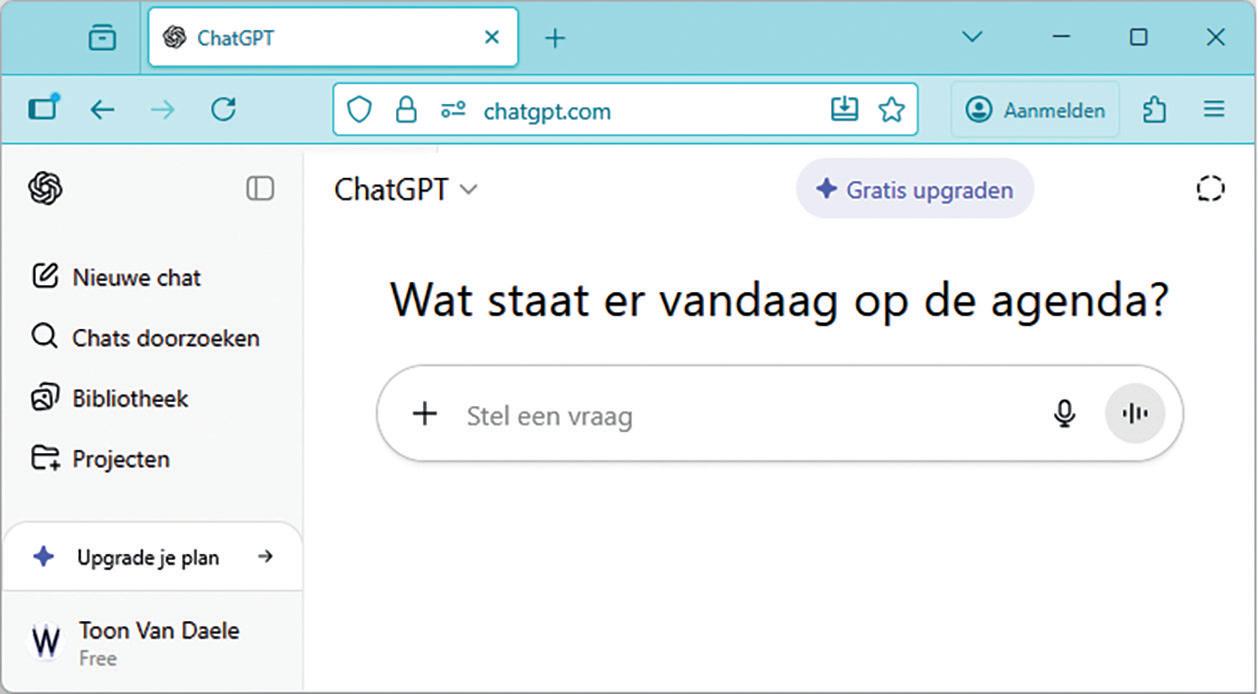Collapse the sidebar with panel icon

pos(260,188)
